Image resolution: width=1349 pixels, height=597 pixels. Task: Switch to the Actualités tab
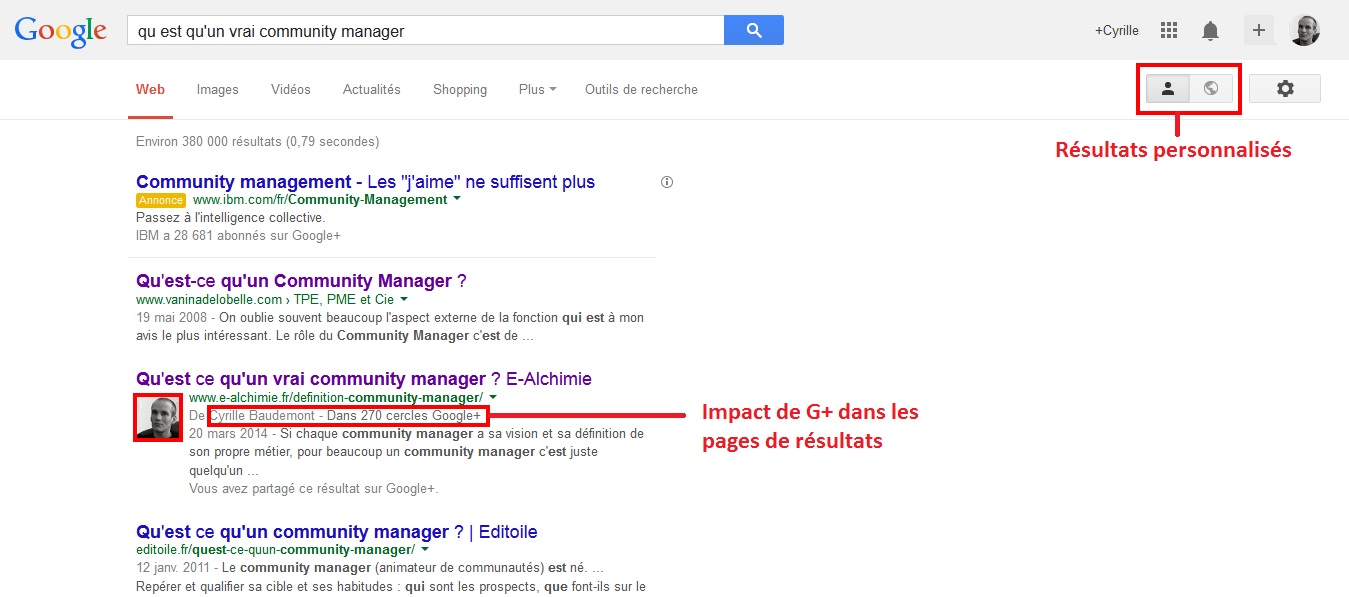click(371, 89)
